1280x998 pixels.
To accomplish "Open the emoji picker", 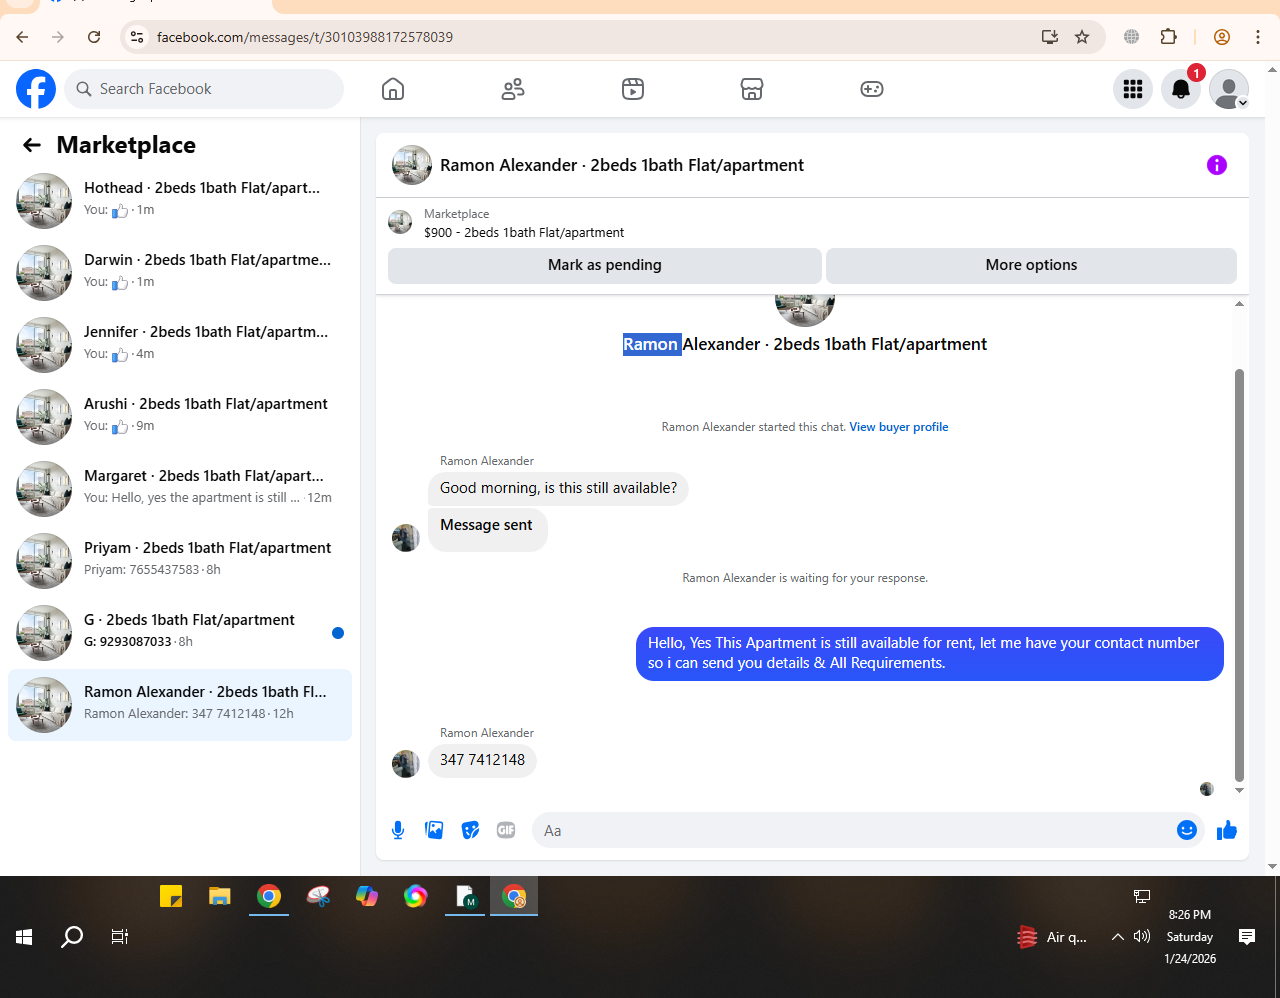I will 1187,830.
